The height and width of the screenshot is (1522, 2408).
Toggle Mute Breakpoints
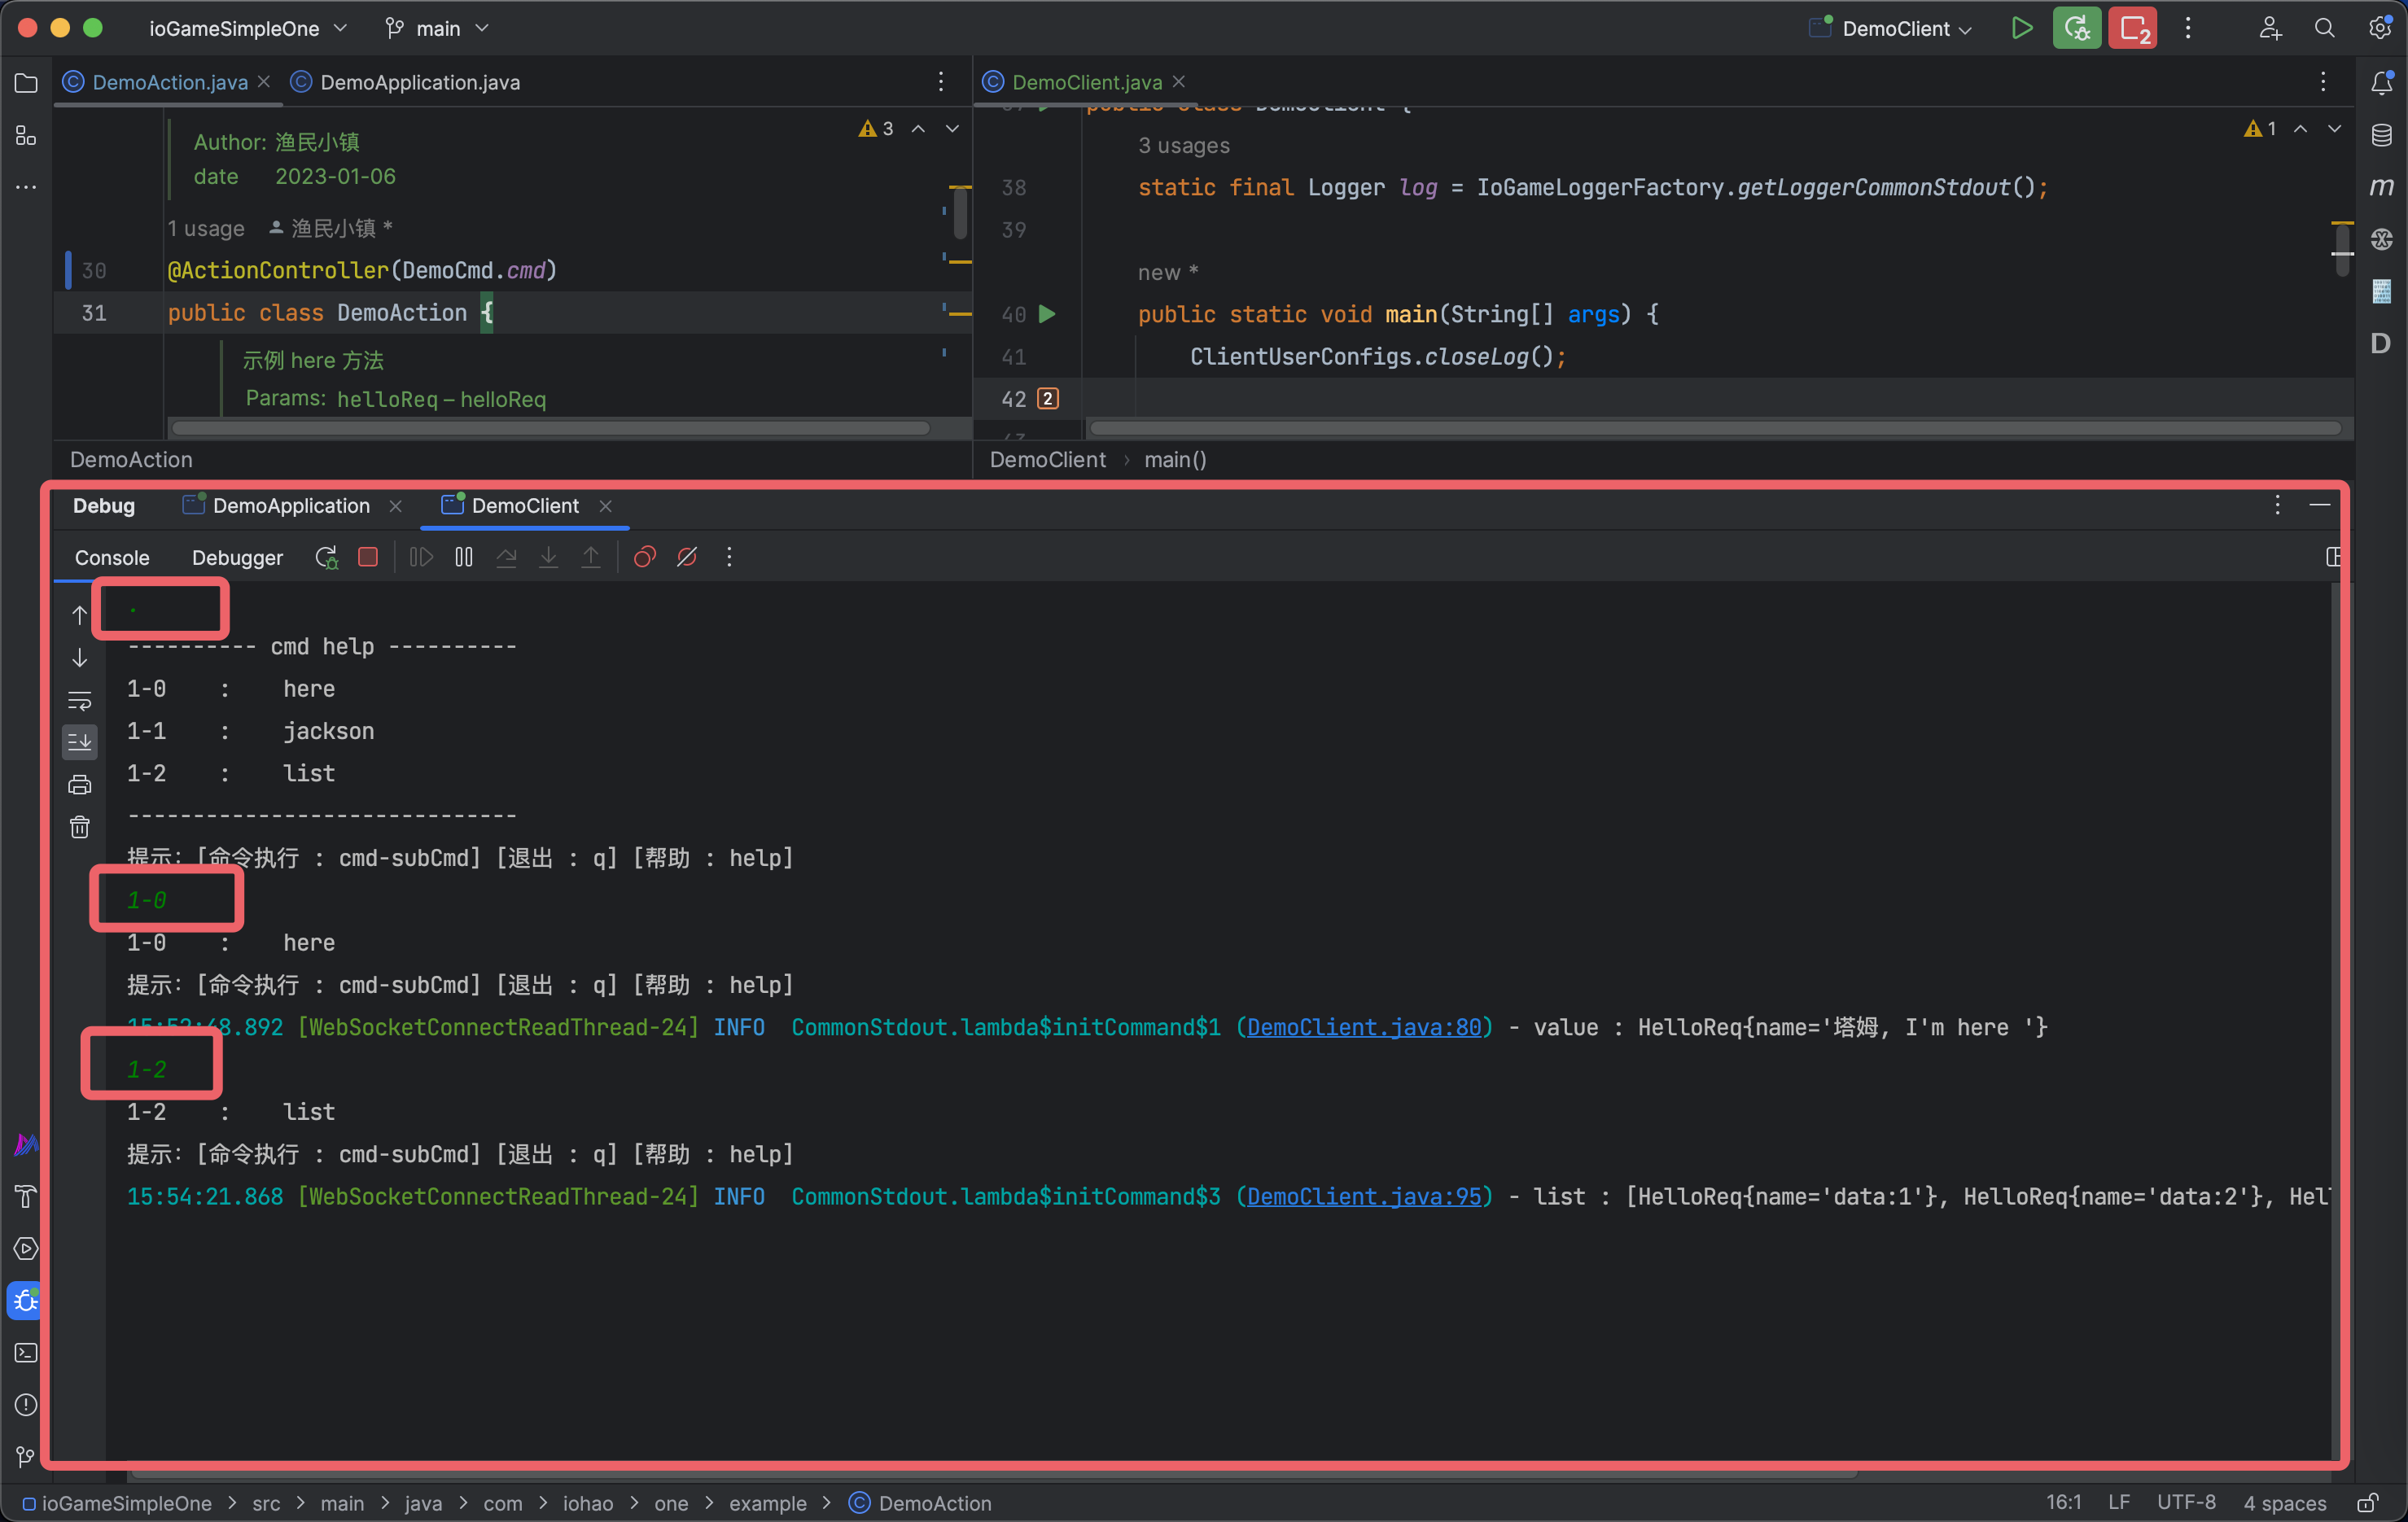pyautogui.click(x=687, y=557)
